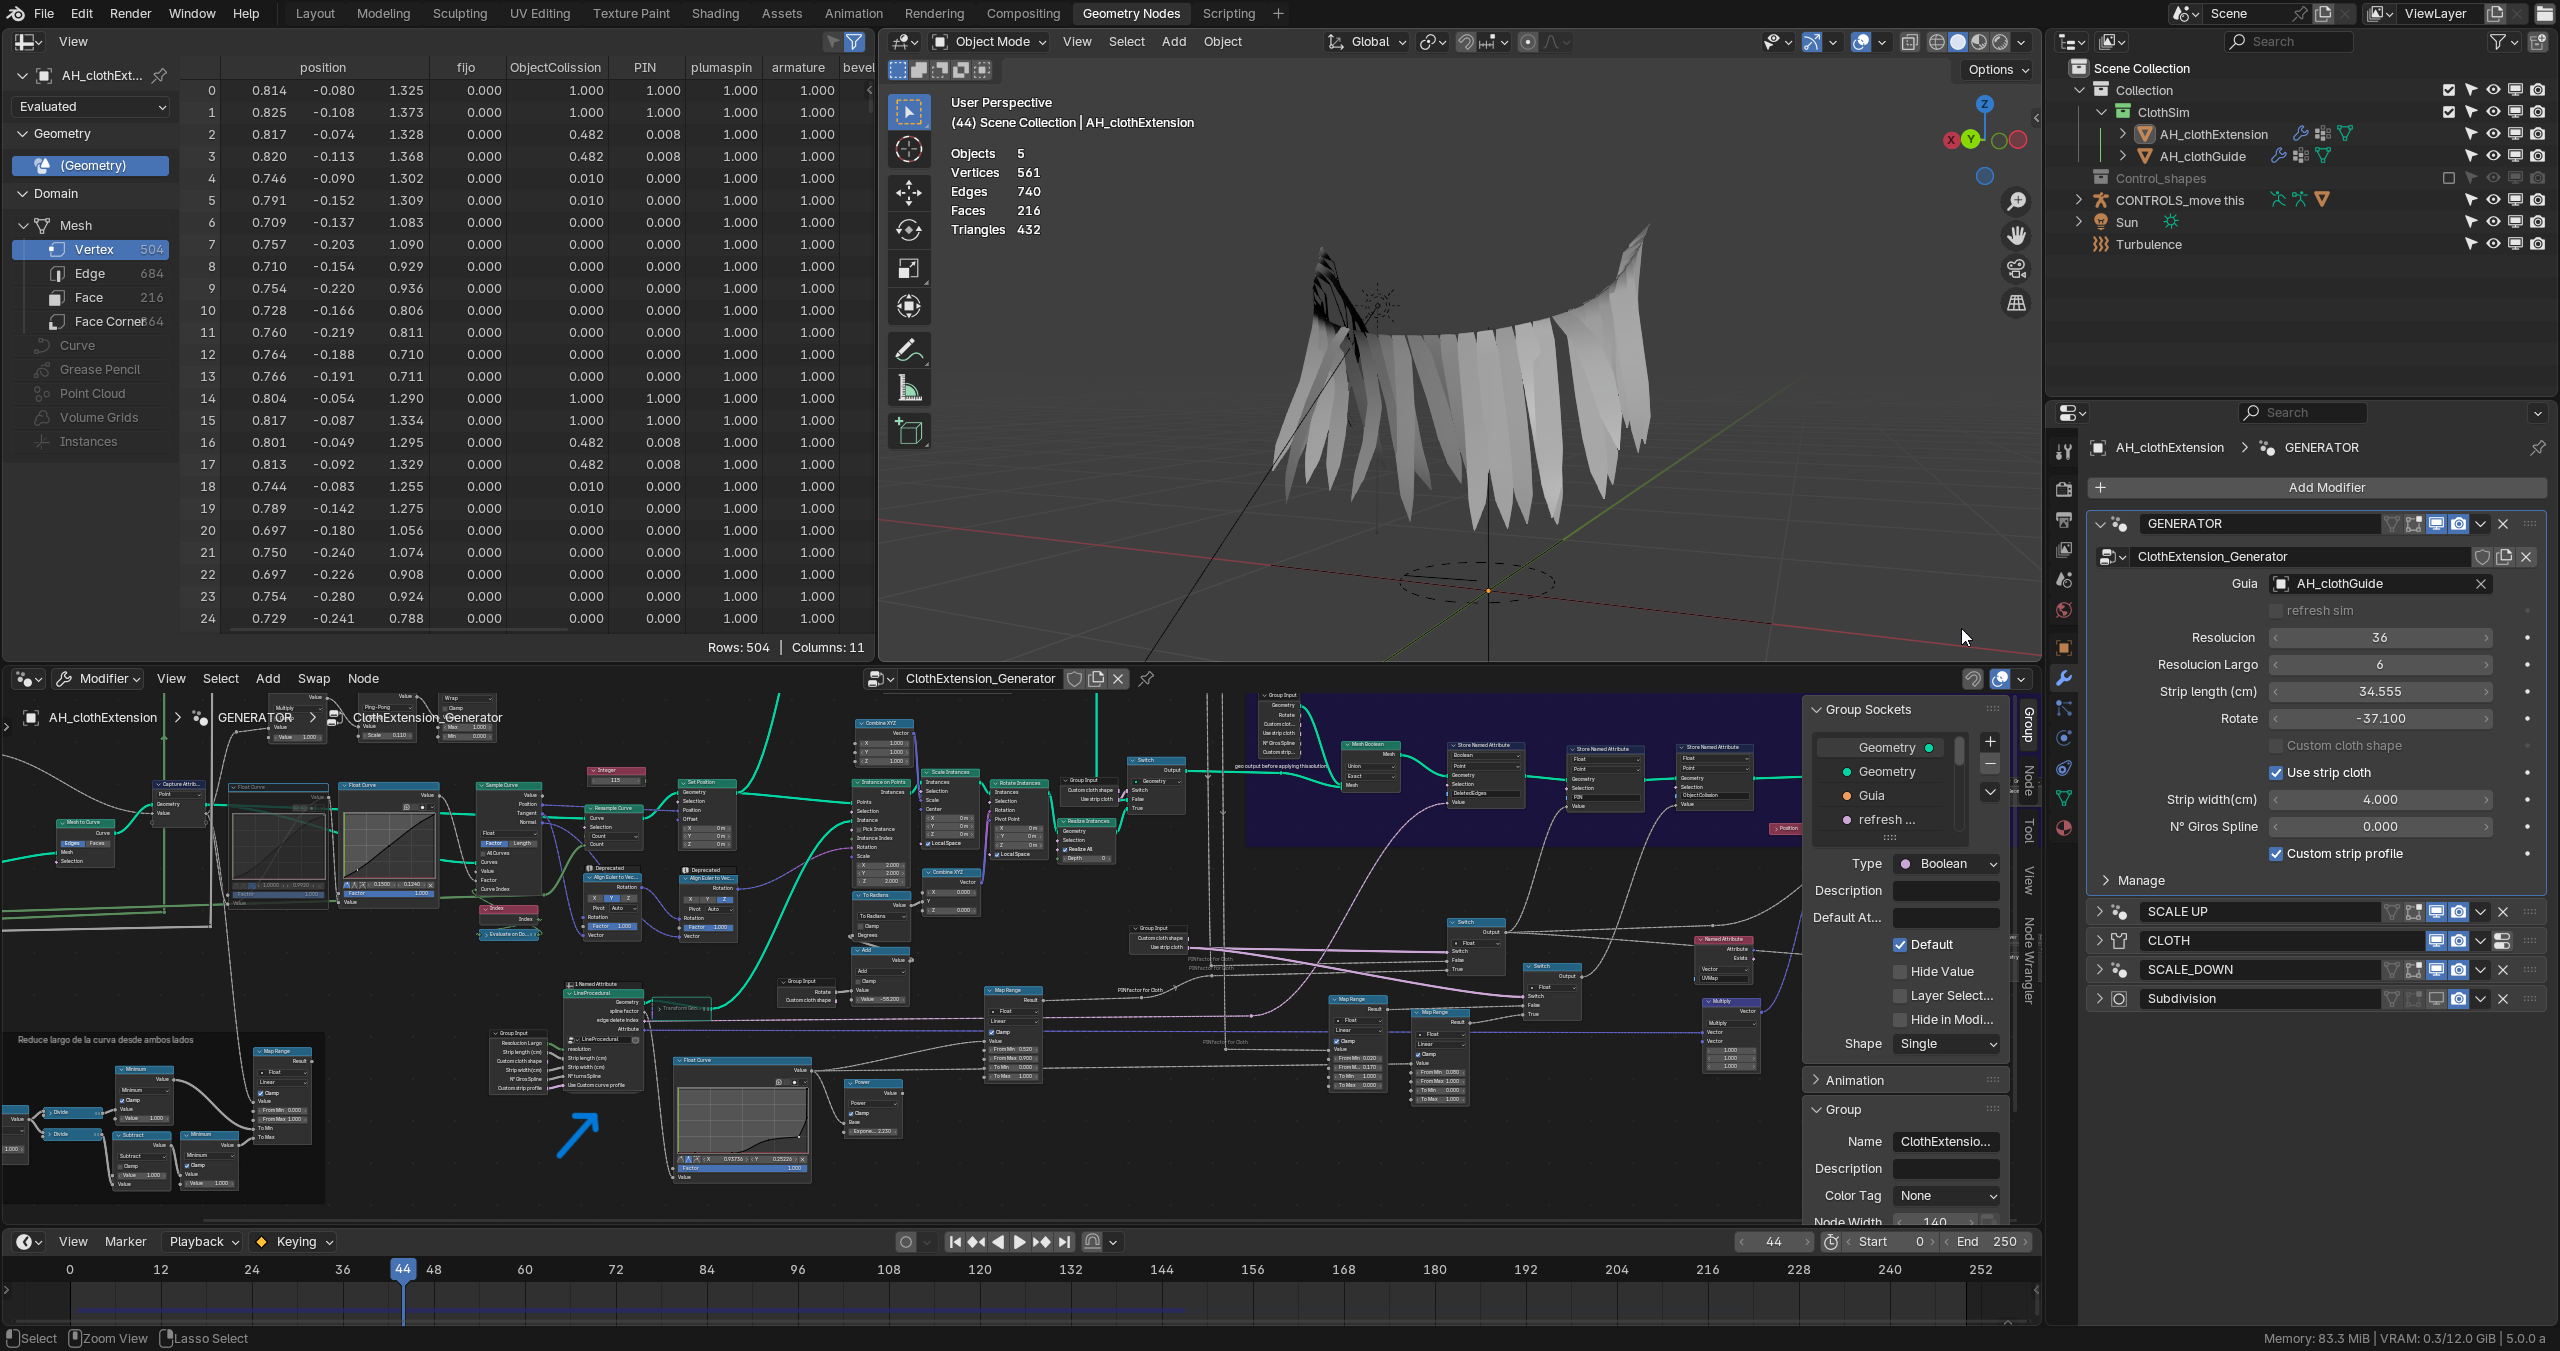
Task: Click the Add Modifier button
Action: click(2316, 488)
